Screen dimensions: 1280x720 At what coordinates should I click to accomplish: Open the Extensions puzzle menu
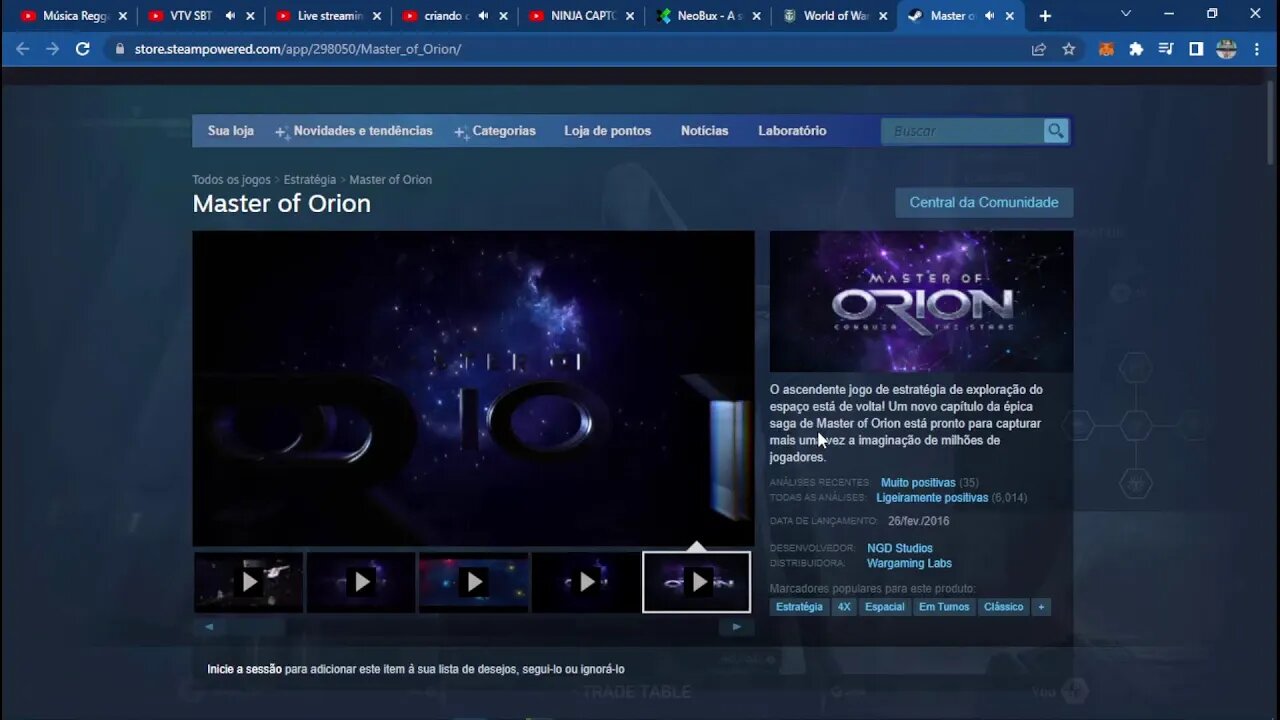tap(1136, 49)
